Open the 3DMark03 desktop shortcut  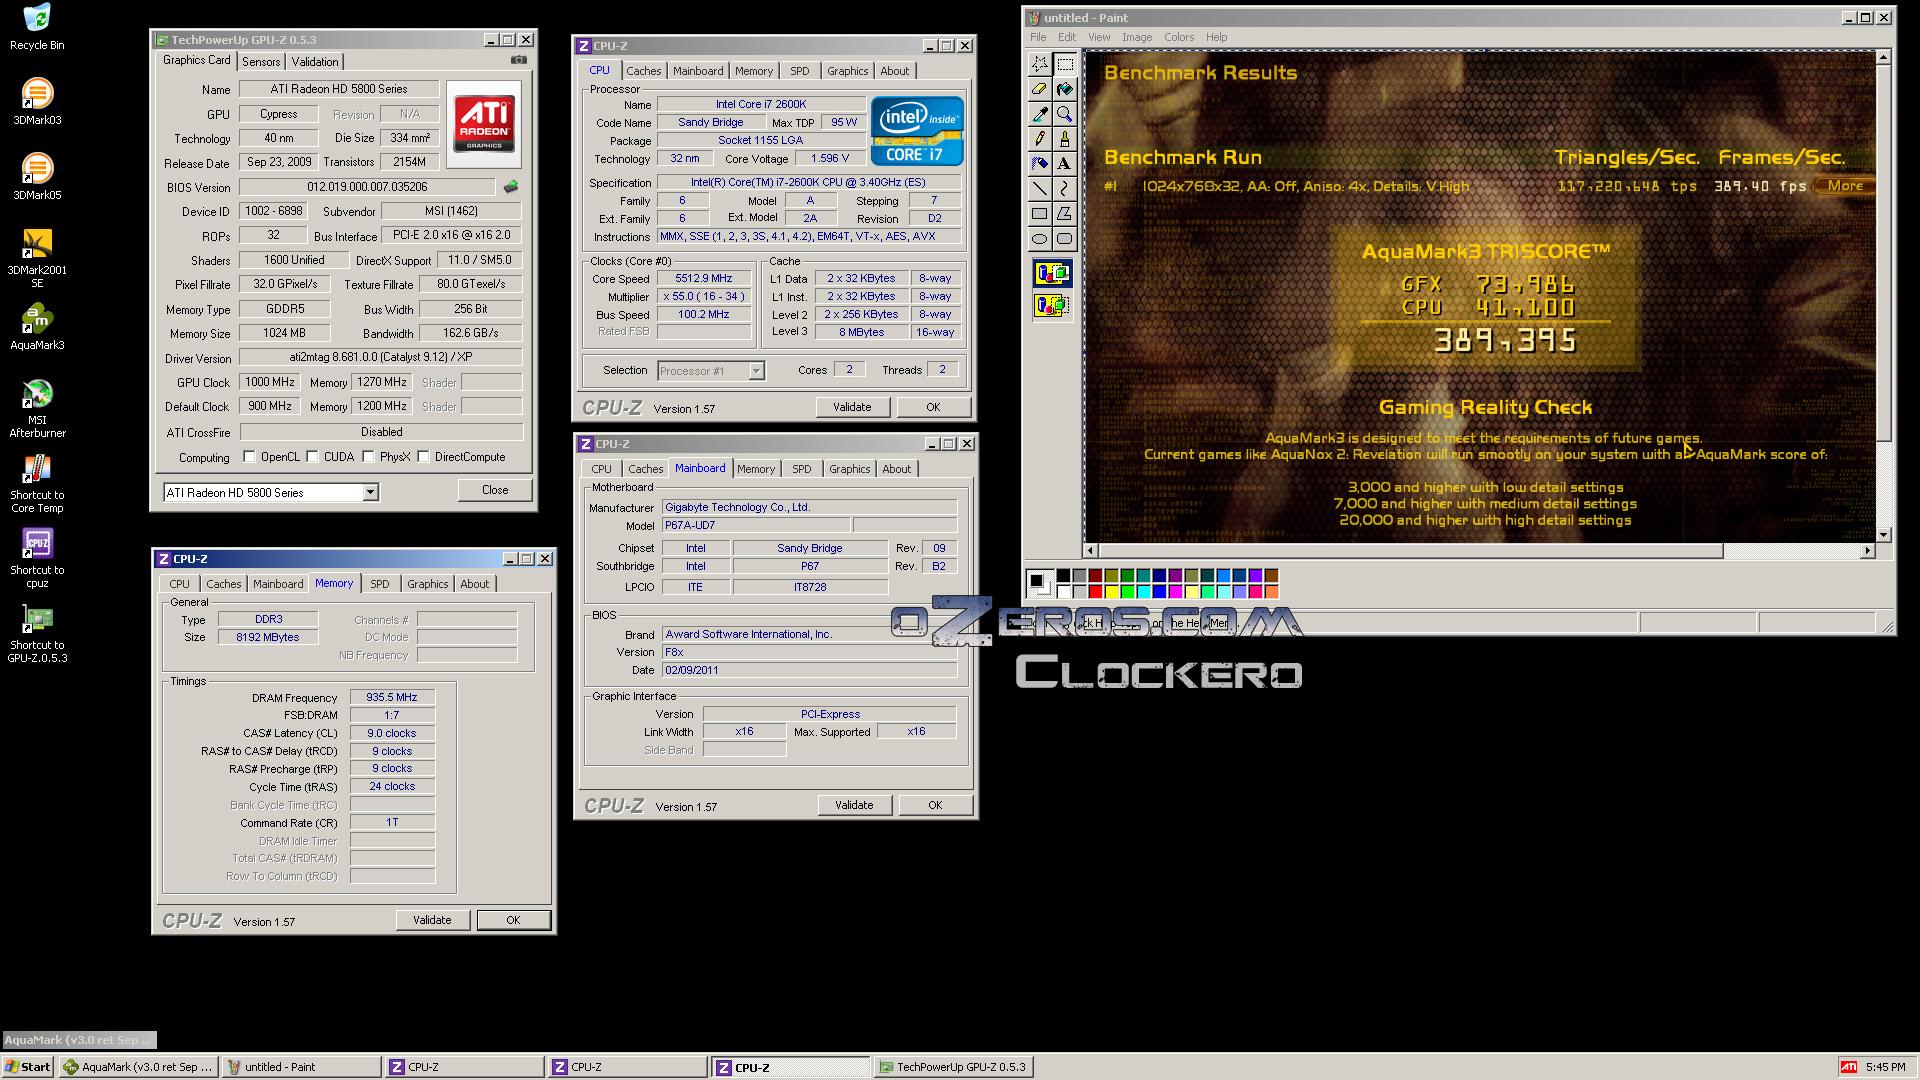(37, 101)
